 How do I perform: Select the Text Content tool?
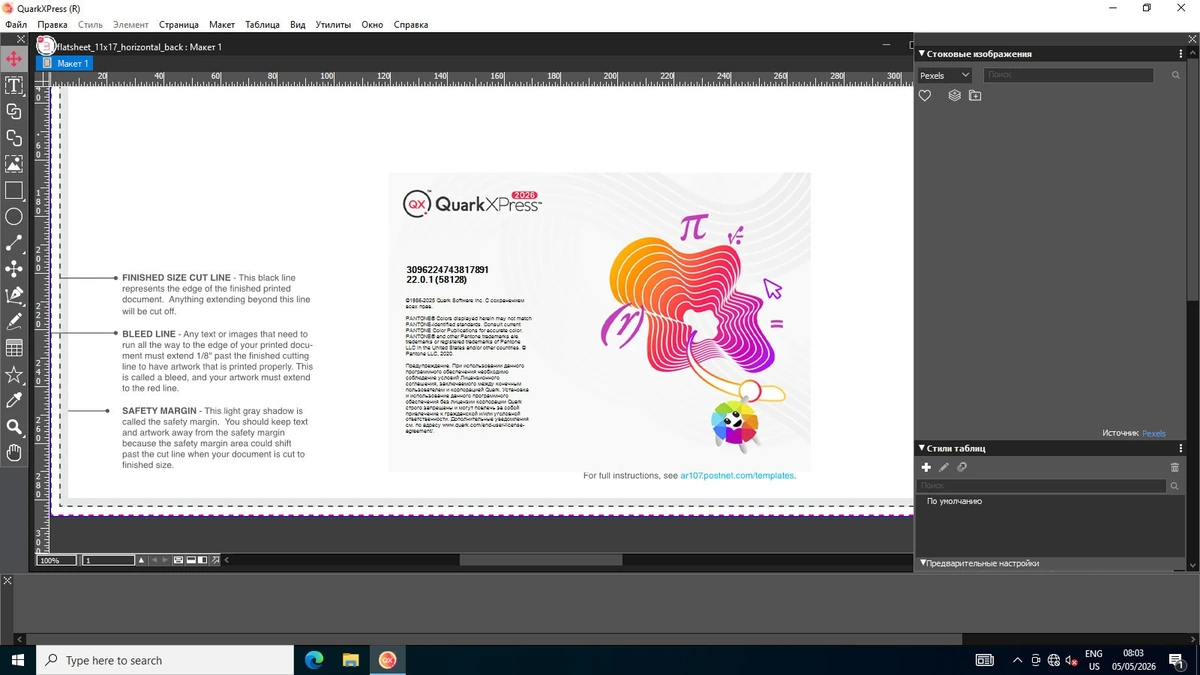click(14, 85)
